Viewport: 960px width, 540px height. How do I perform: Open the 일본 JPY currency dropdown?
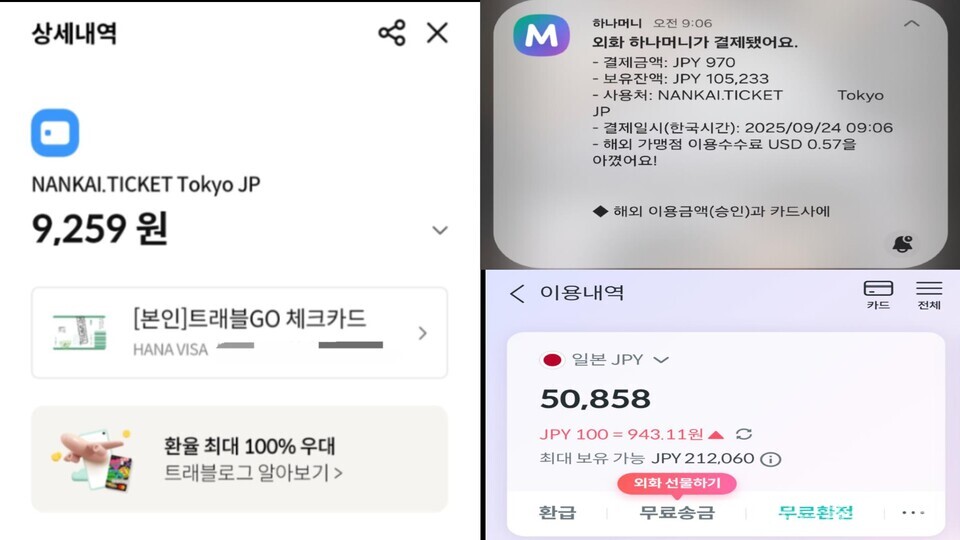(x=604, y=359)
